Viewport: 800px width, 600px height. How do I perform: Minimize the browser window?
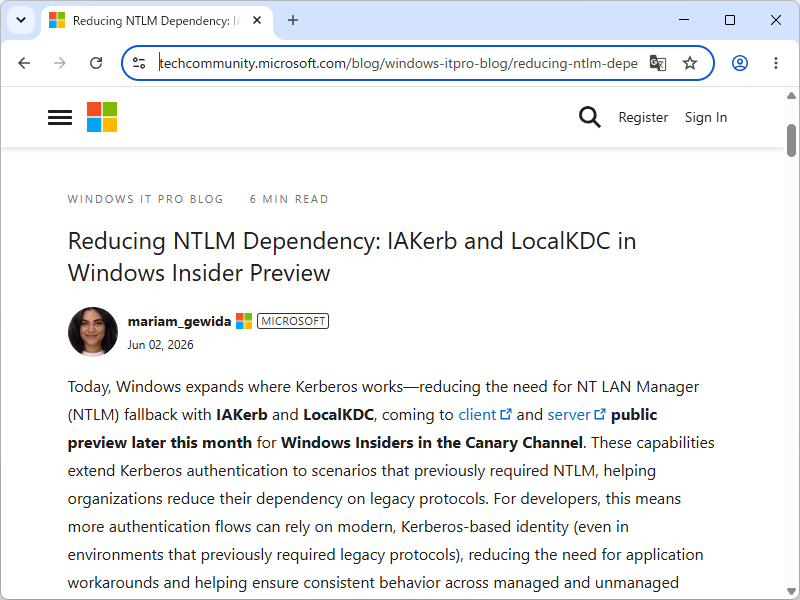coord(684,20)
